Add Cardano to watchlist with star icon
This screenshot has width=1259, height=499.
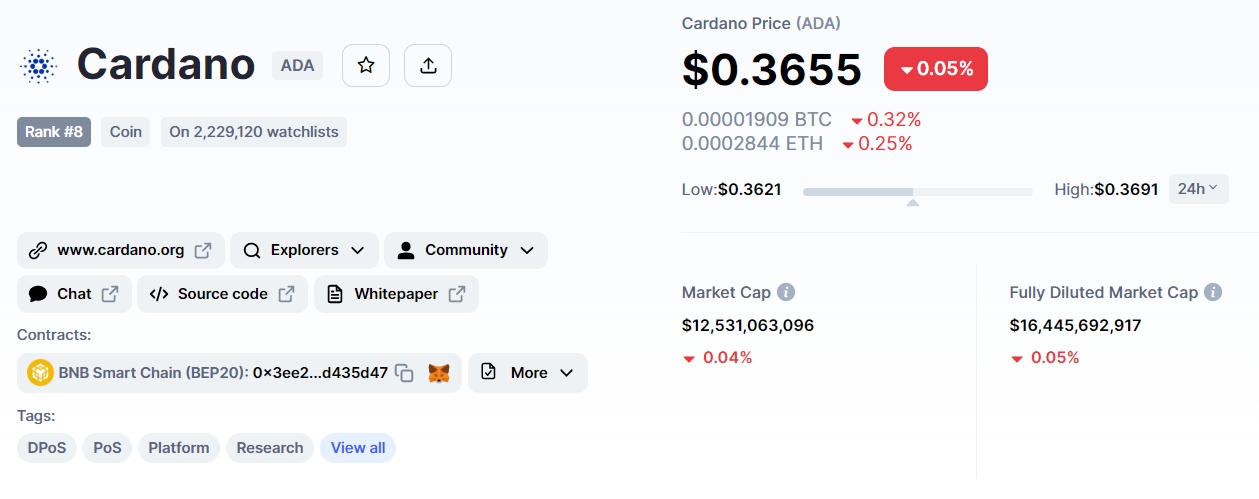click(x=366, y=66)
